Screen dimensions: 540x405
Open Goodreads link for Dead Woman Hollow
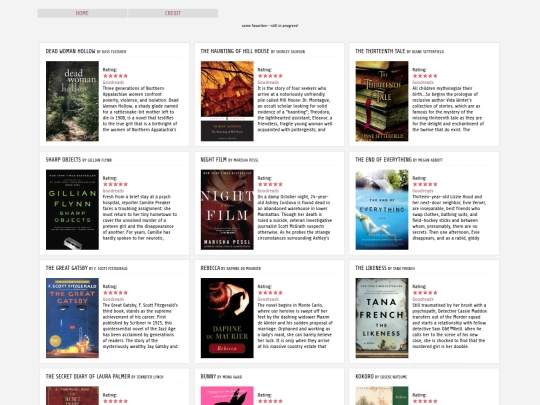tap(113, 82)
